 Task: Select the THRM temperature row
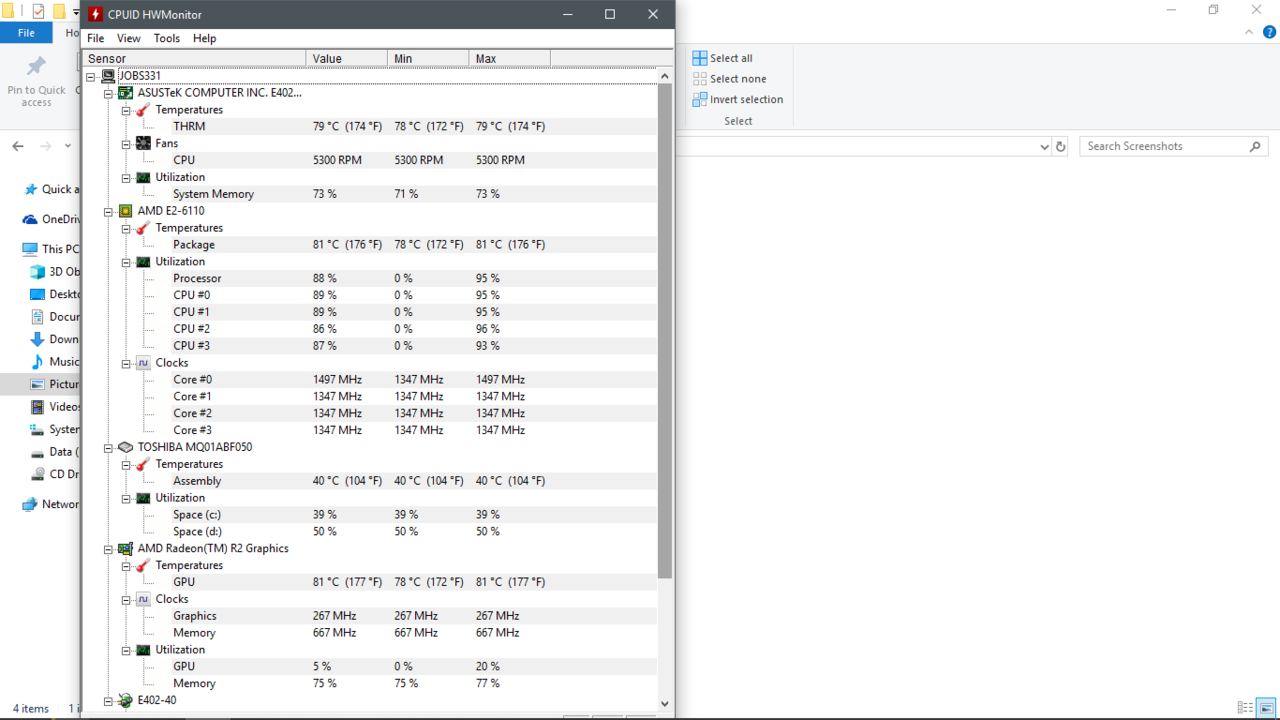370,126
